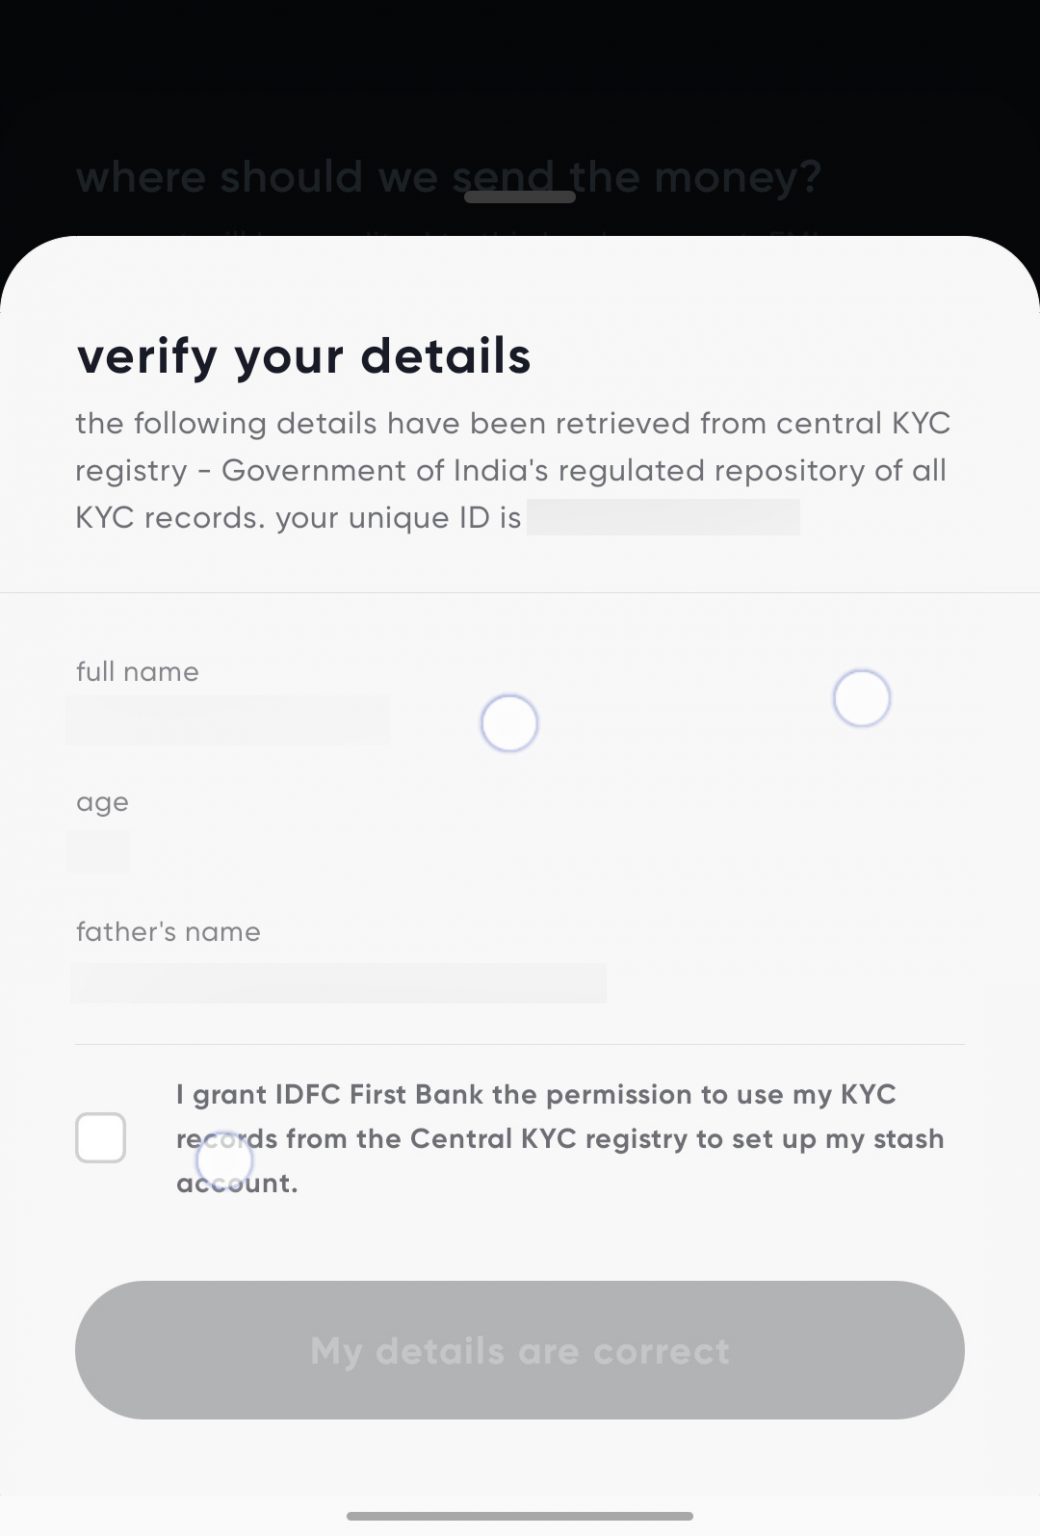
Task: Tap the small circle at top right of form
Action: click(861, 698)
